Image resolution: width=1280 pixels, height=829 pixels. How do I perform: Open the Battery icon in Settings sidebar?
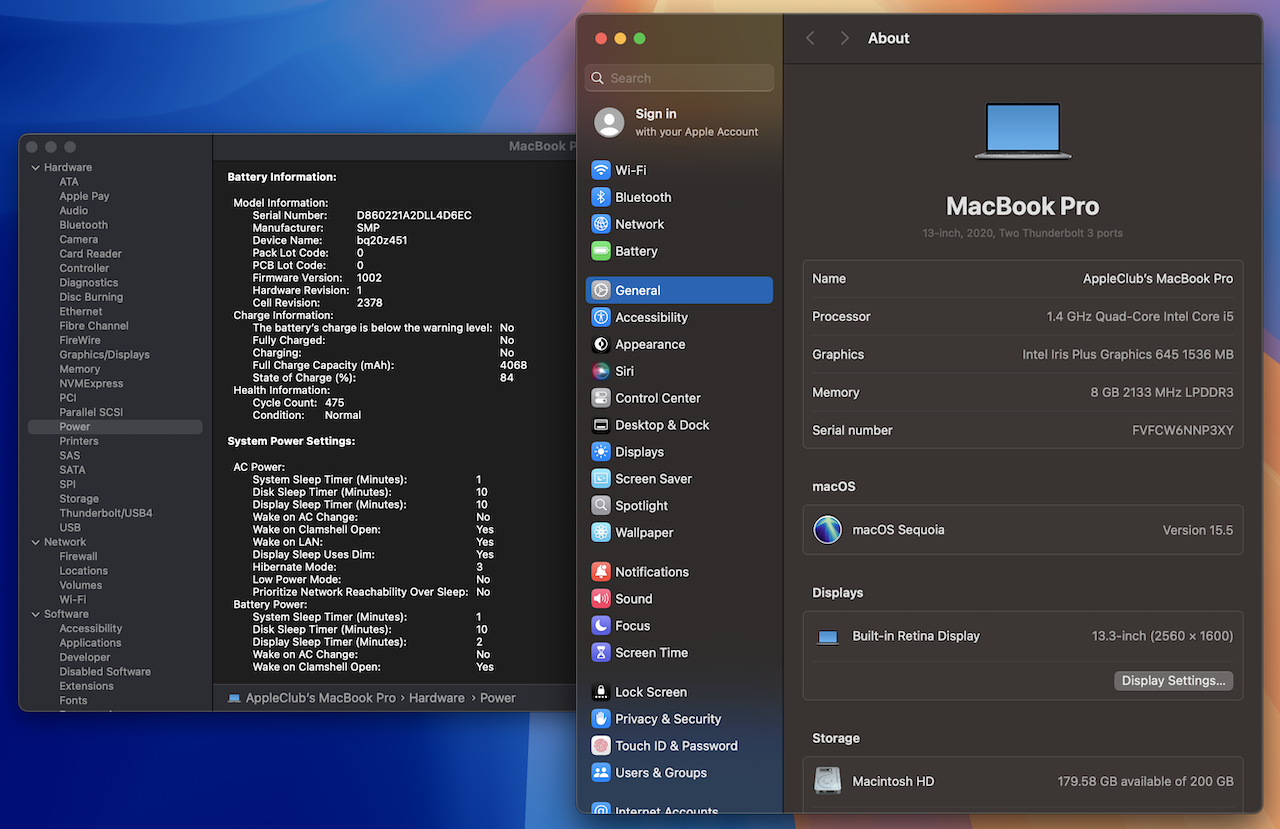pos(601,251)
